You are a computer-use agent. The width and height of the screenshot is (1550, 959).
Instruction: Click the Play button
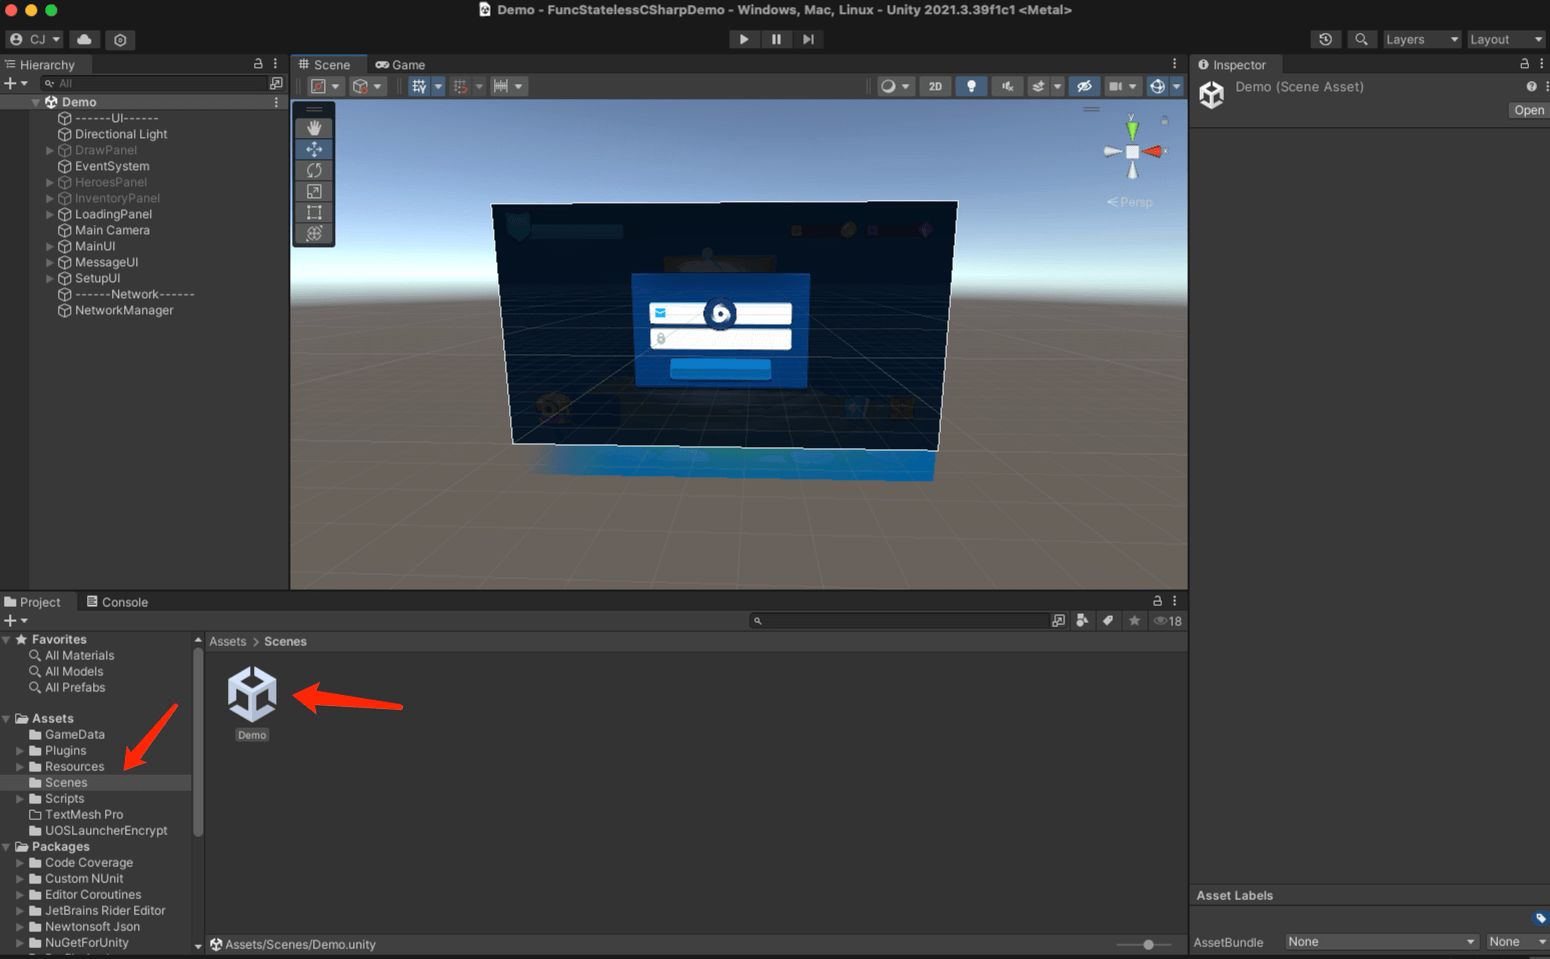[743, 39]
